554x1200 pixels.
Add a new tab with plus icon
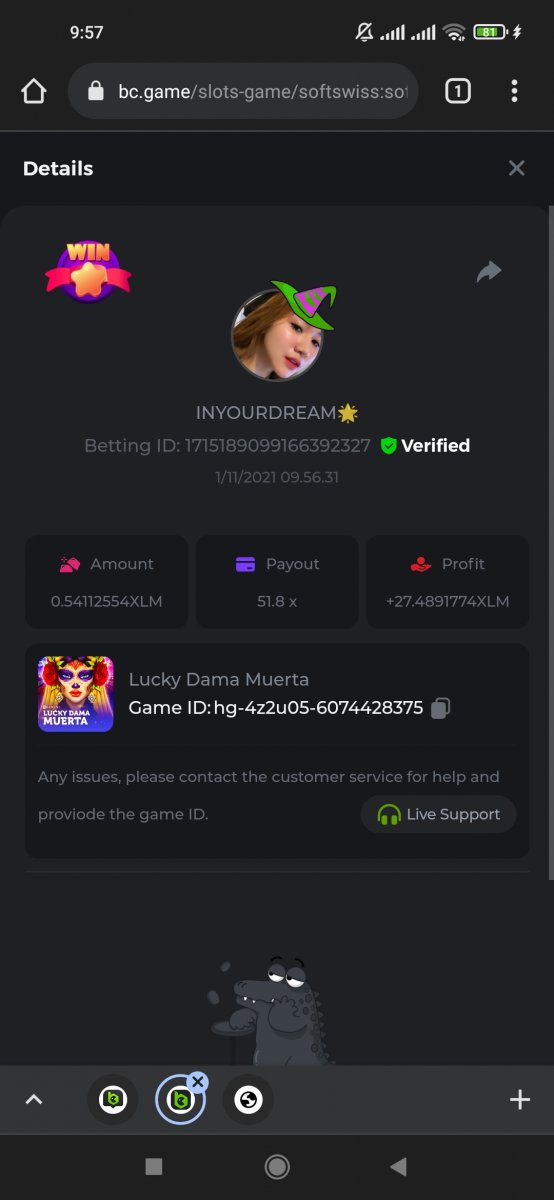point(520,1100)
